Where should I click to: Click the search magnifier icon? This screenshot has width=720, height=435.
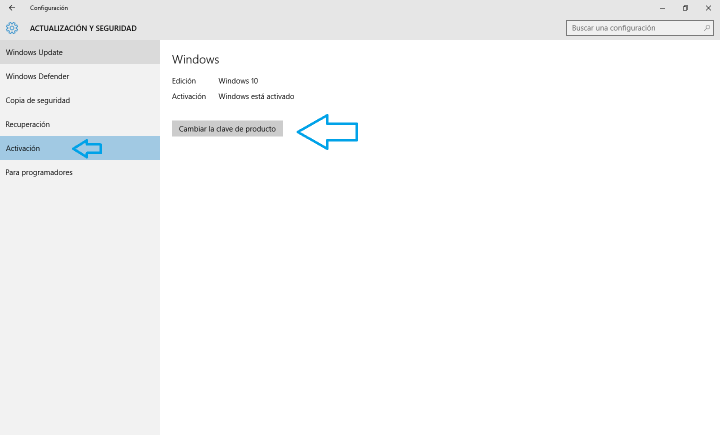[x=707, y=28]
